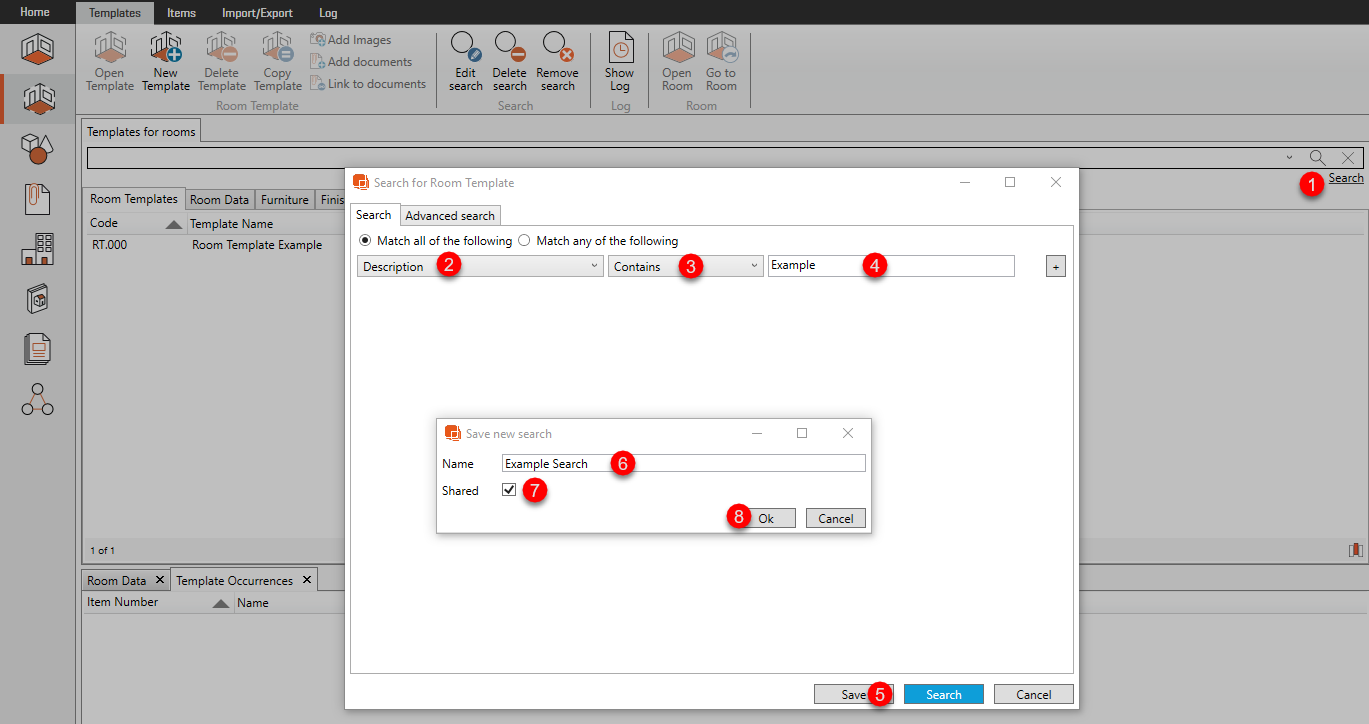Open the saved searches dropdown arrow
Screen dimensions: 1369x724
tap(1289, 158)
